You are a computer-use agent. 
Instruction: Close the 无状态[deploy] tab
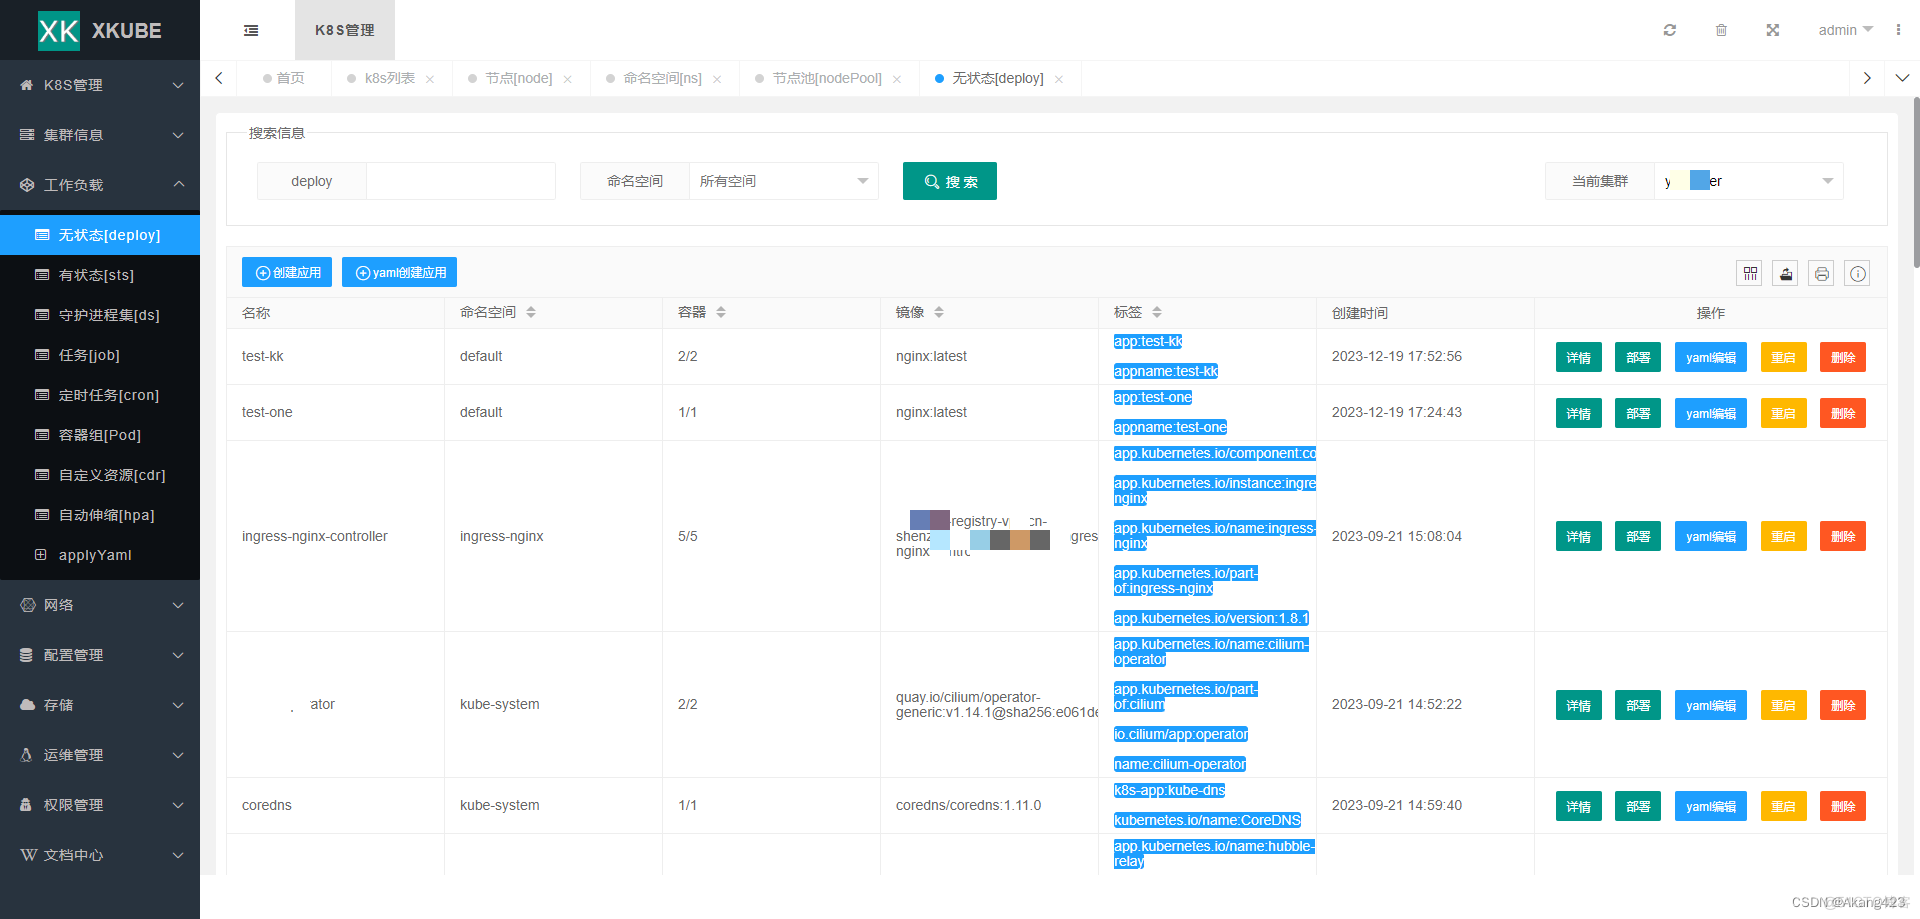pyautogui.click(x=1059, y=79)
